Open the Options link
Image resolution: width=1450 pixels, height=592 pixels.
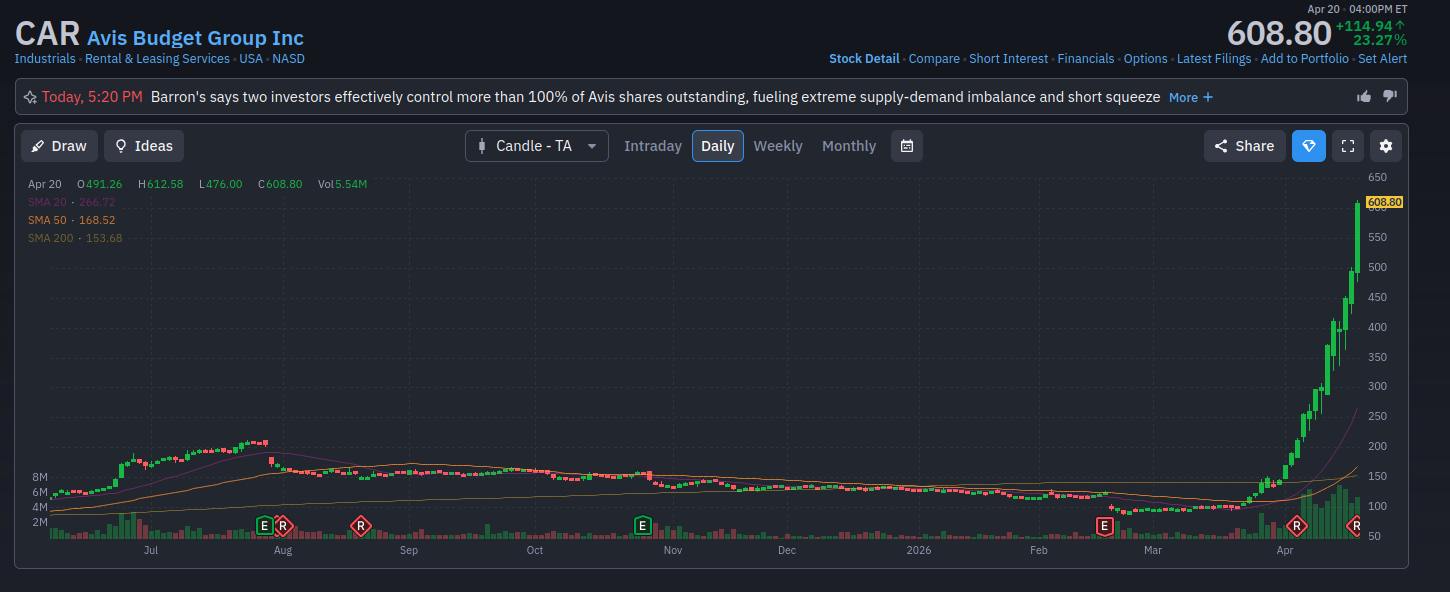(x=1146, y=59)
